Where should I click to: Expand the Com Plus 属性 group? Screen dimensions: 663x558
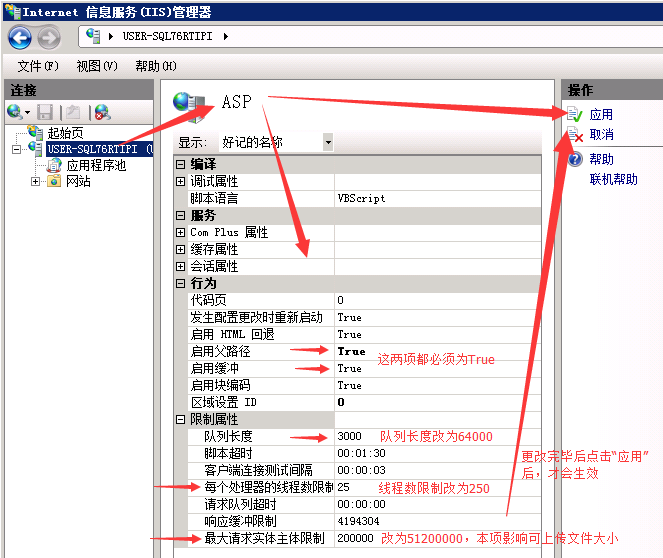(181, 232)
